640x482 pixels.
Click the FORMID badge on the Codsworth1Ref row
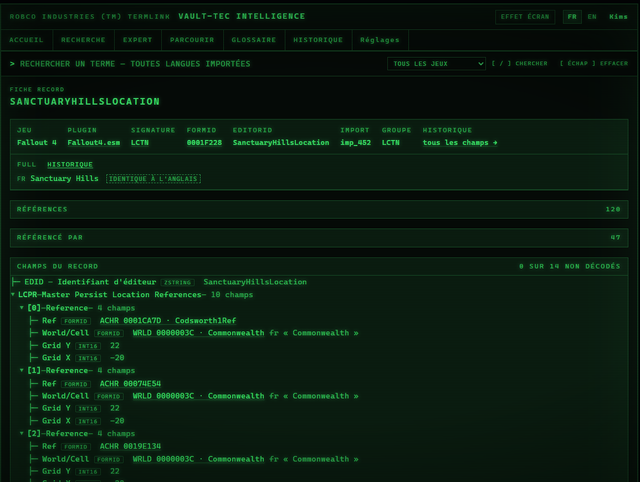pyautogui.click(x=76, y=321)
